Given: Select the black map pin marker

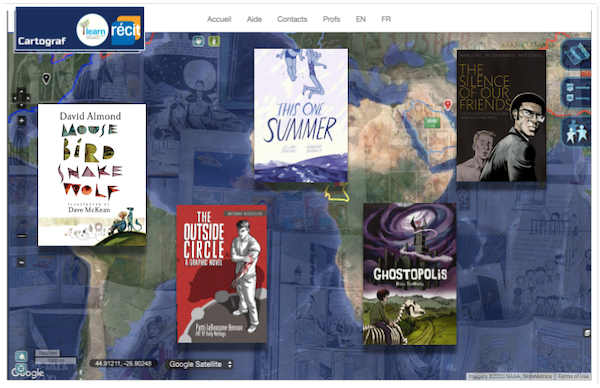Looking at the screenshot, I should tap(46, 78).
